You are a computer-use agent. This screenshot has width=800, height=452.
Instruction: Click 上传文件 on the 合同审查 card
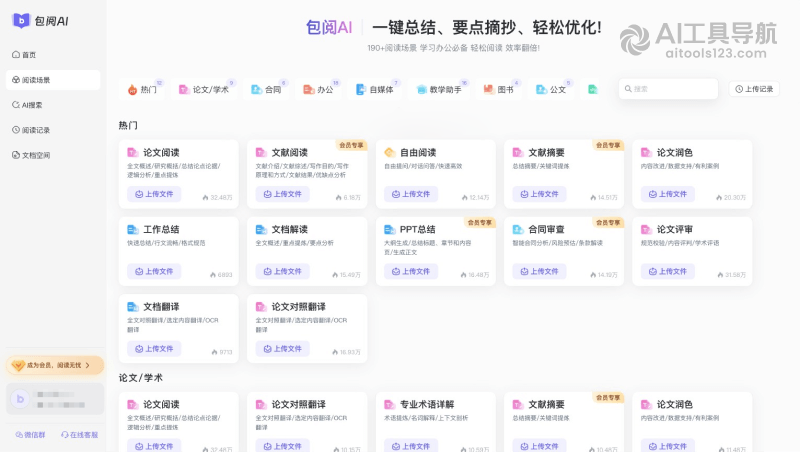pyautogui.click(x=539, y=271)
